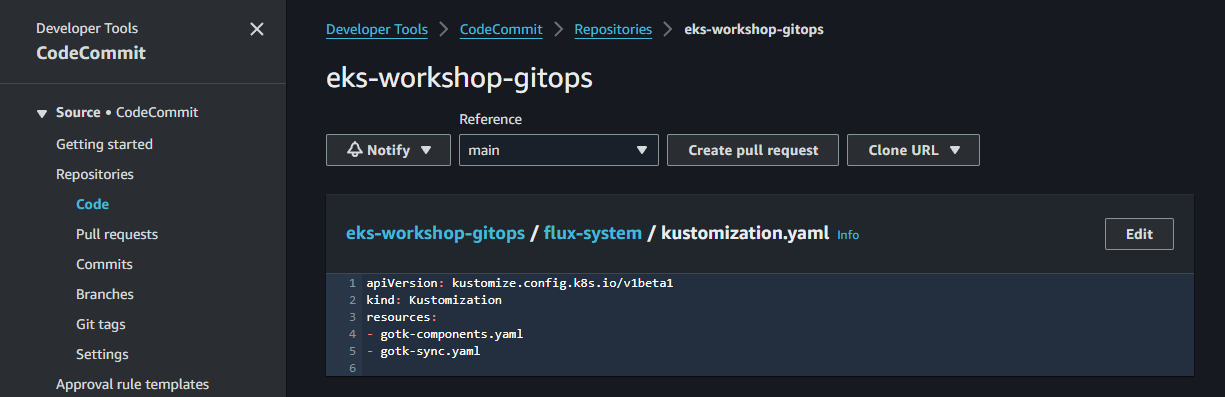
Task: Click the Info link beside kustomization.yaml
Action: (x=848, y=235)
